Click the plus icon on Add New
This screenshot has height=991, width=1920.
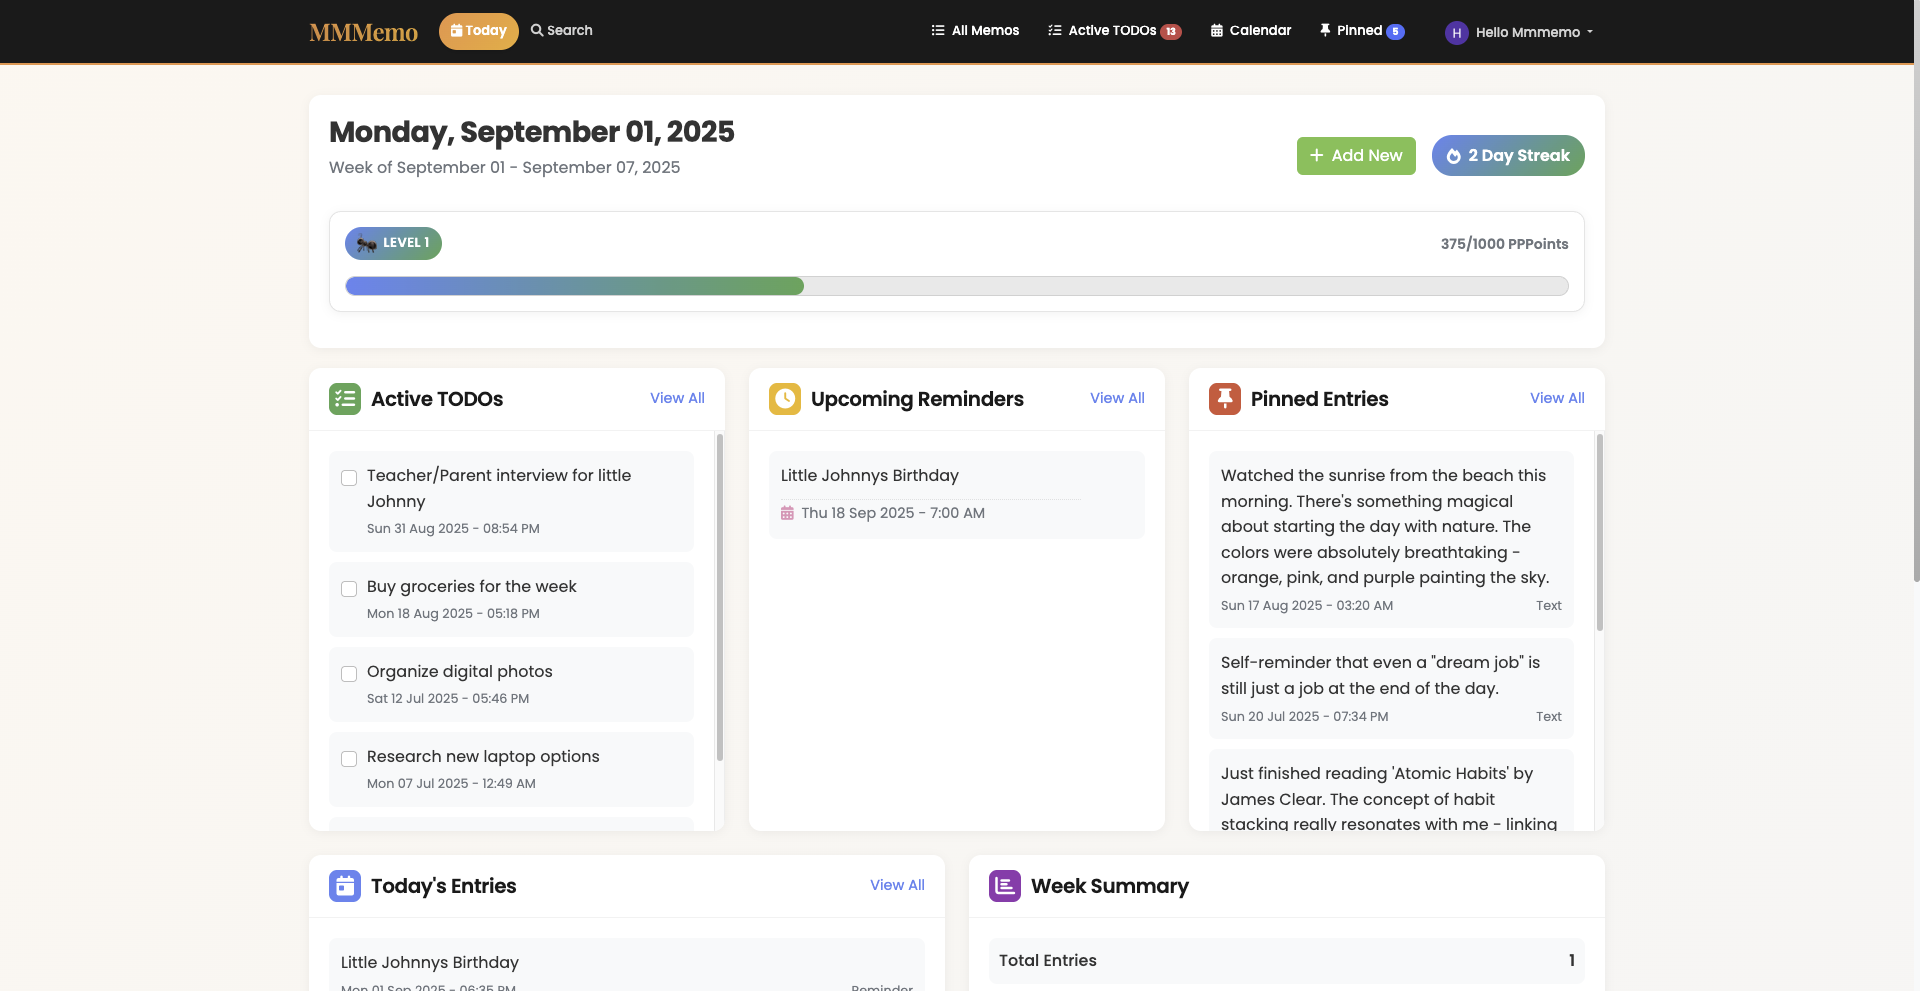coord(1317,156)
